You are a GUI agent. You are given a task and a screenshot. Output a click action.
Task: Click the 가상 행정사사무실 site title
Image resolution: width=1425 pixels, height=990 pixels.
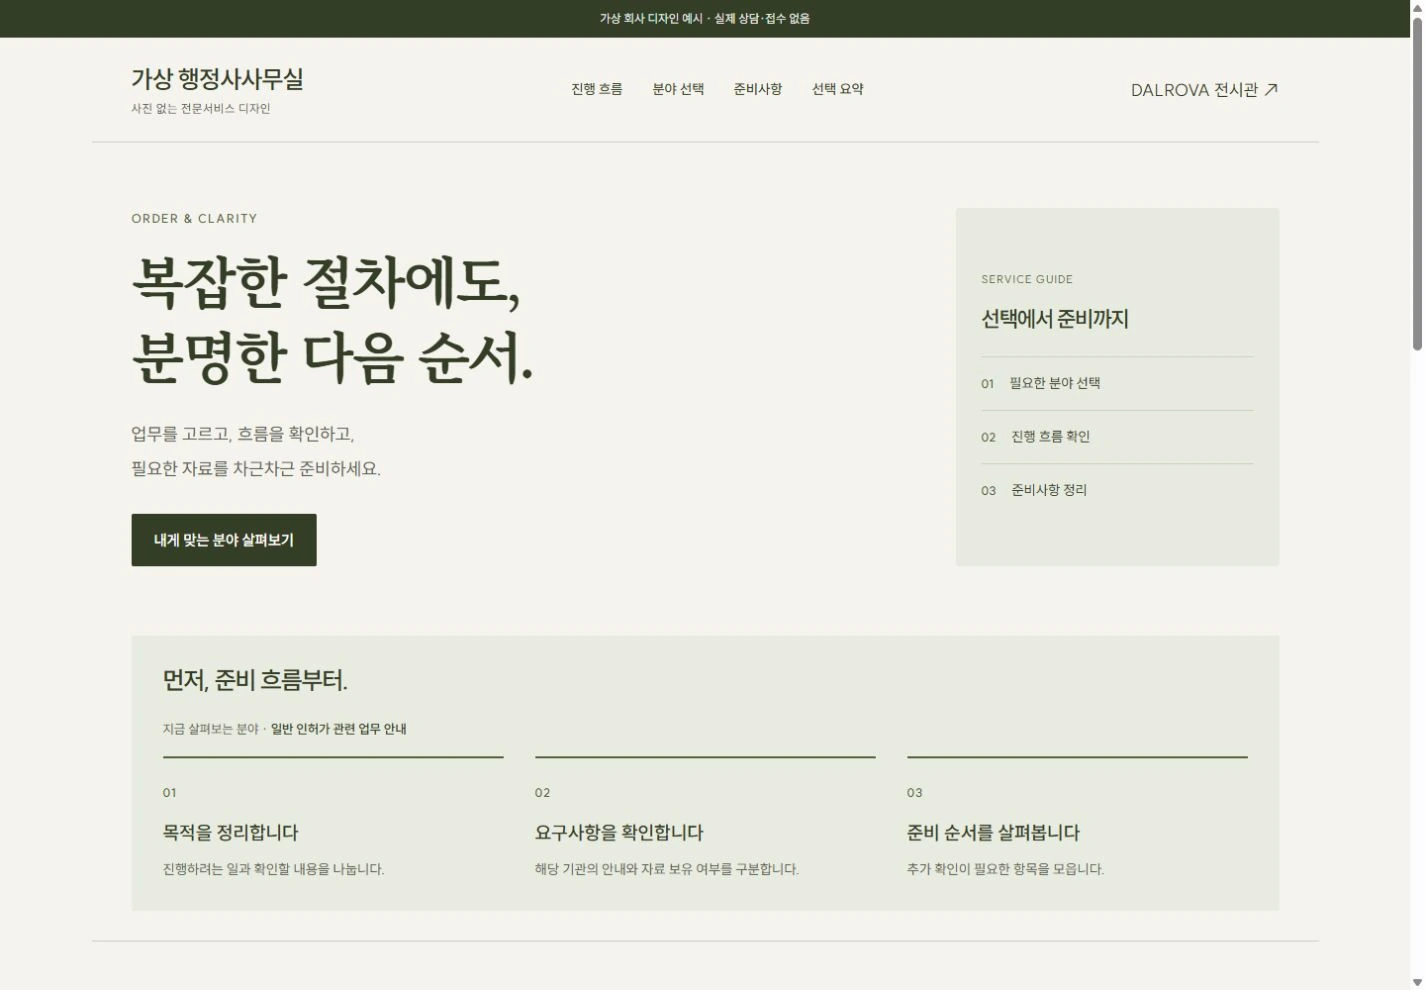coord(217,79)
